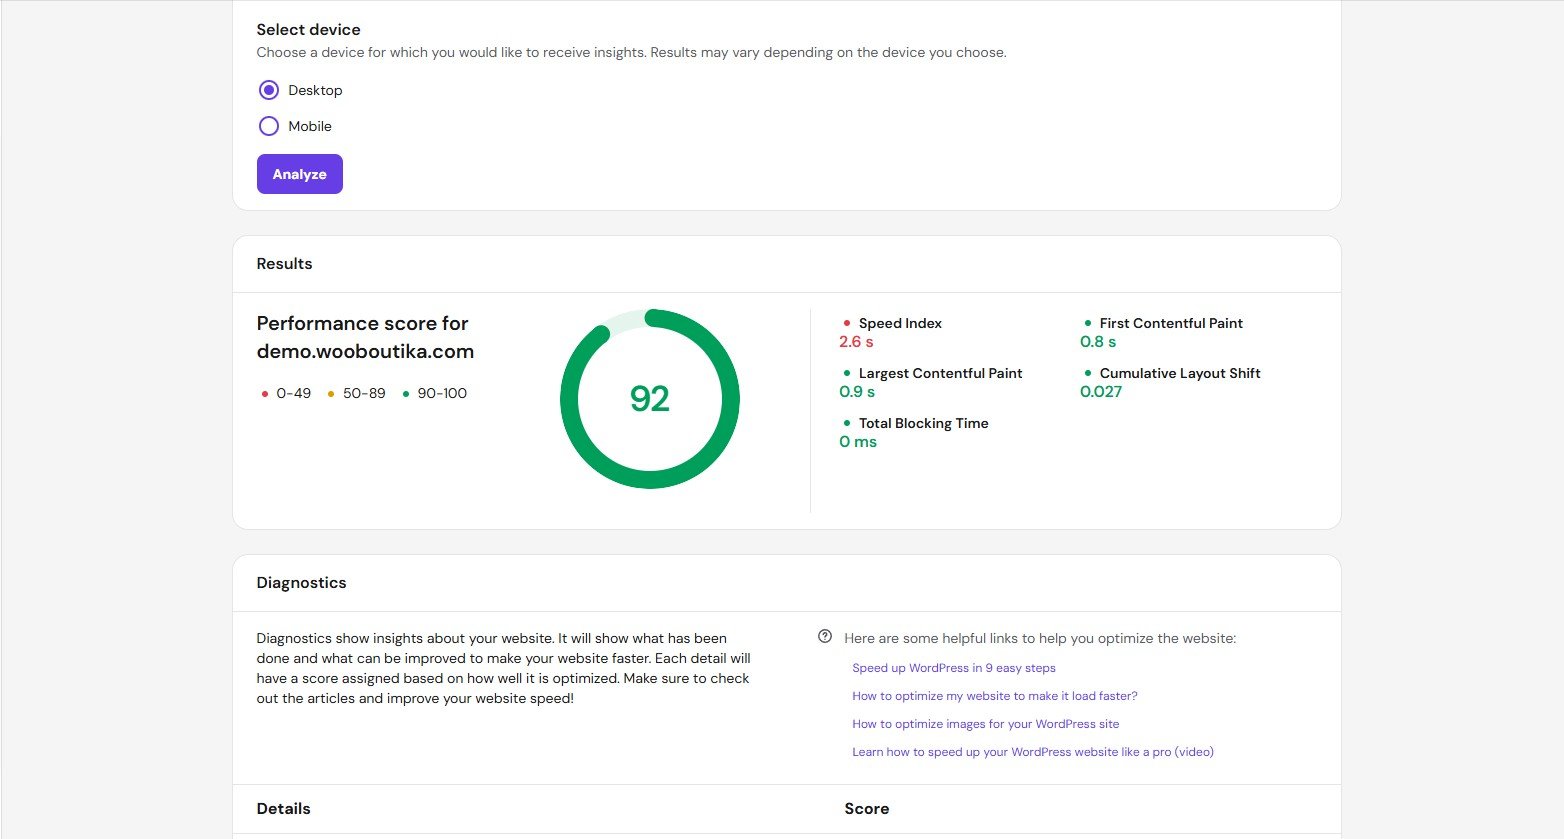Click the green dot beside Cumulative Layout Shift
The height and width of the screenshot is (839, 1564).
coord(1088,373)
